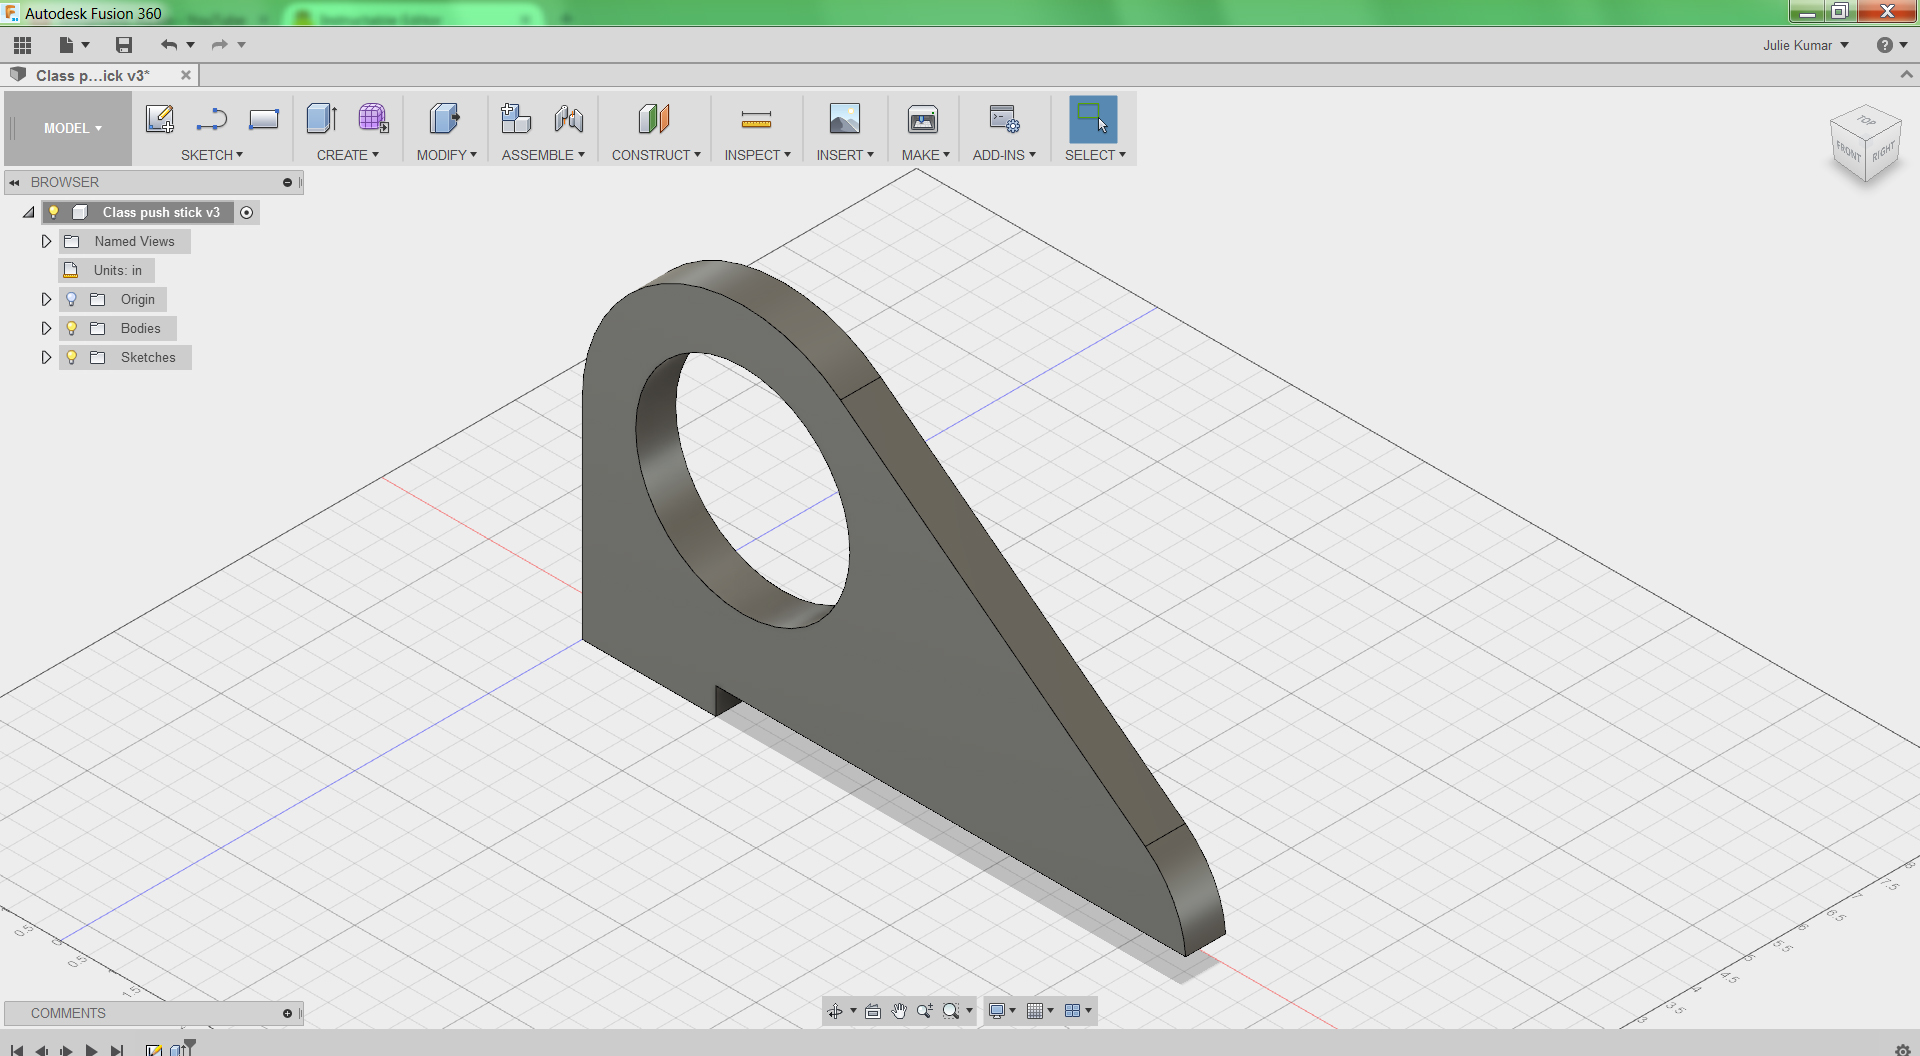Viewport: 1920px width, 1056px height.
Task: Jump to timeline beginning
Action: click(x=16, y=1050)
